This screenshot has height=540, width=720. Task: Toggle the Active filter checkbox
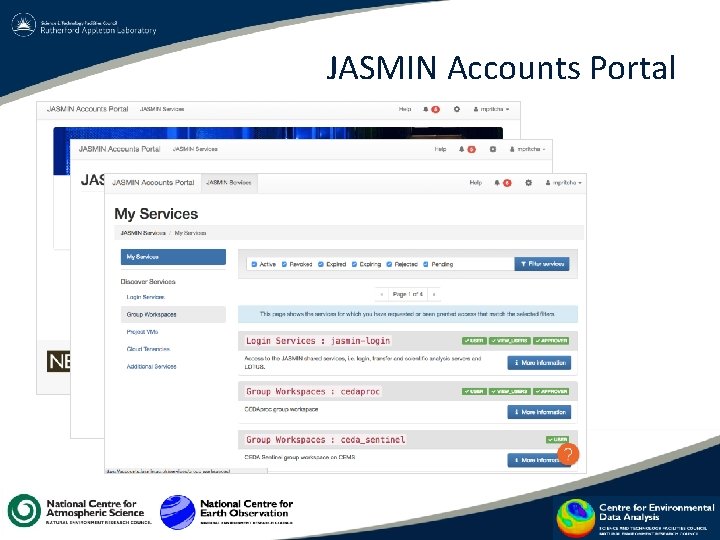coord(254,264)
